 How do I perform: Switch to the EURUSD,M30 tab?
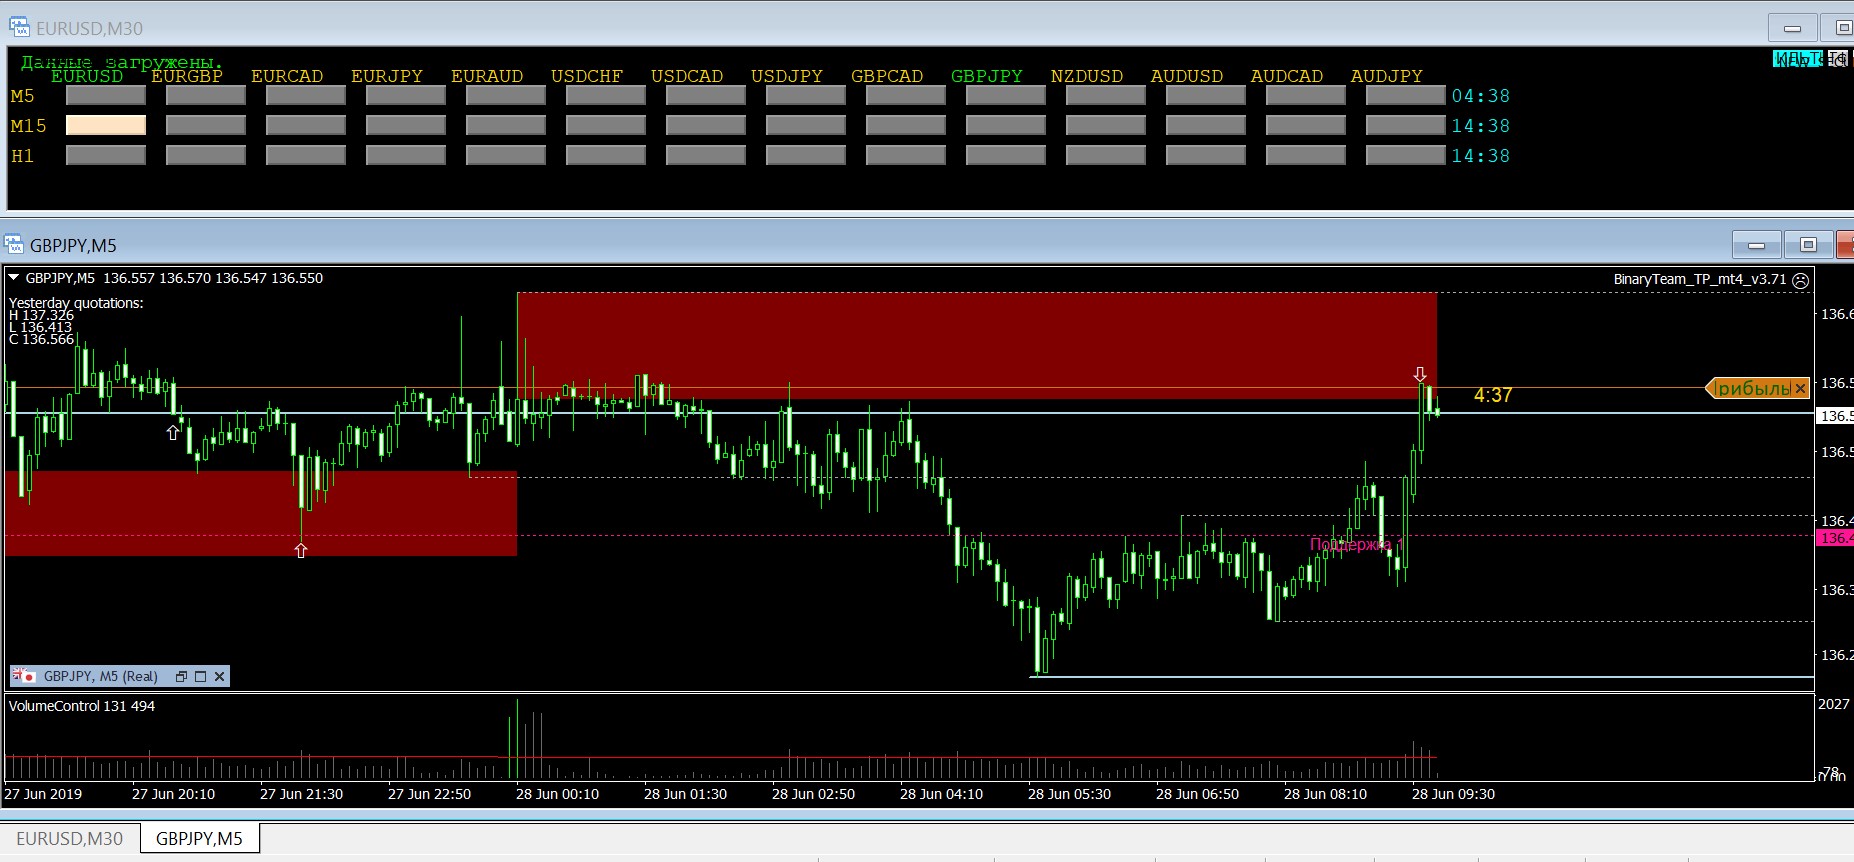tap(70, 838)
